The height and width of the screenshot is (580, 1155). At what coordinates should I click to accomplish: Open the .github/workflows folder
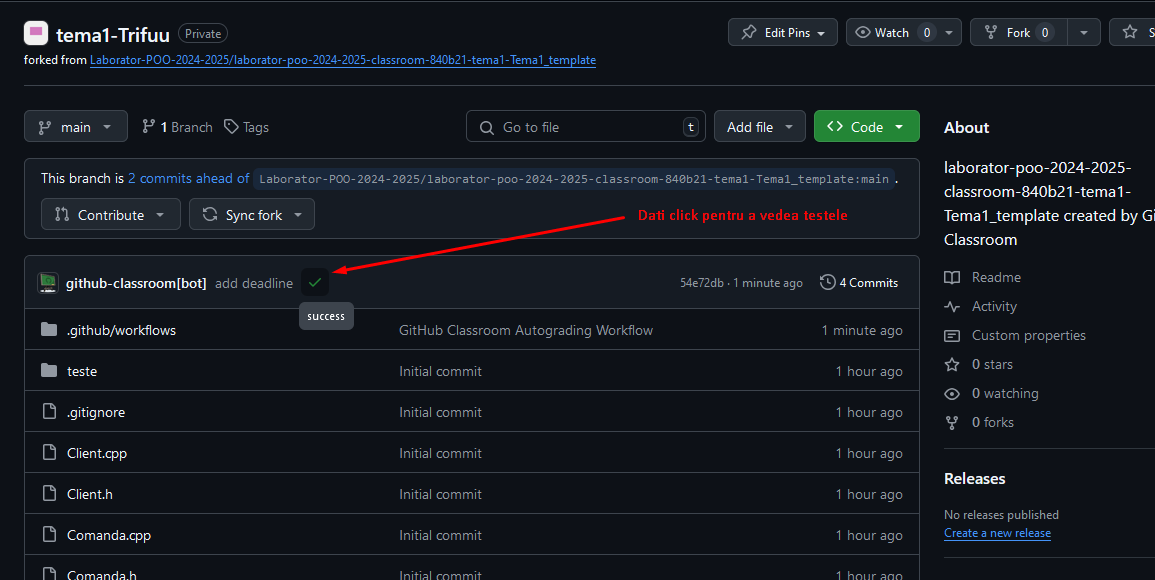(x=121, y=330)
